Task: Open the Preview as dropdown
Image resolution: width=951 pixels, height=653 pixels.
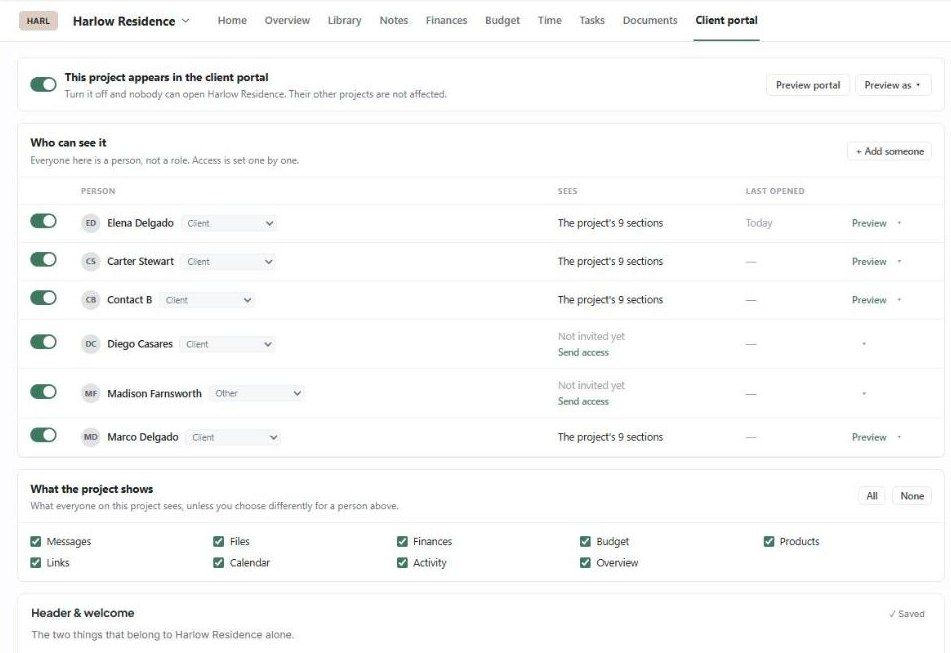Action: 893,85
